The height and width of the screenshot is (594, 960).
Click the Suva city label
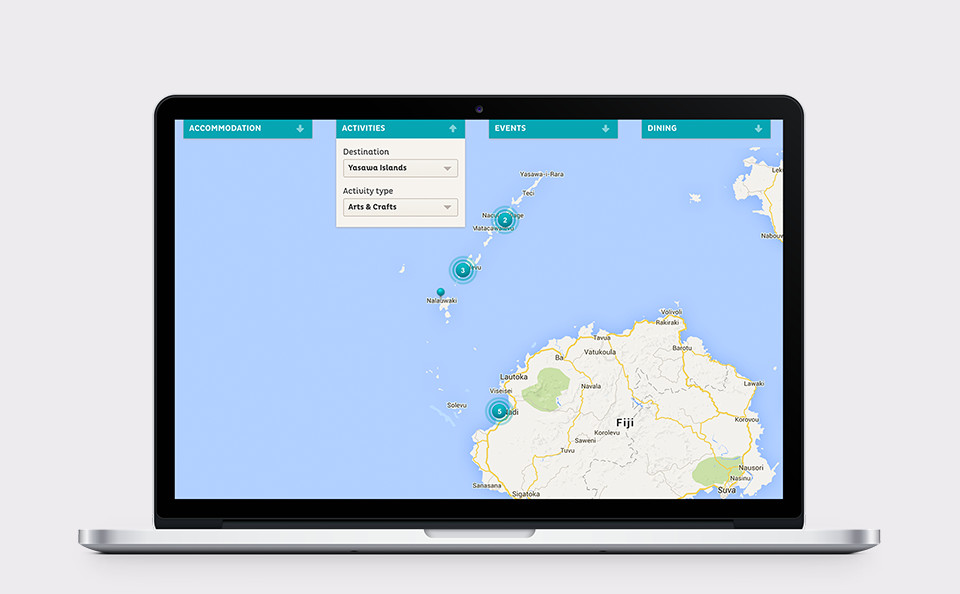pos(727,490)
